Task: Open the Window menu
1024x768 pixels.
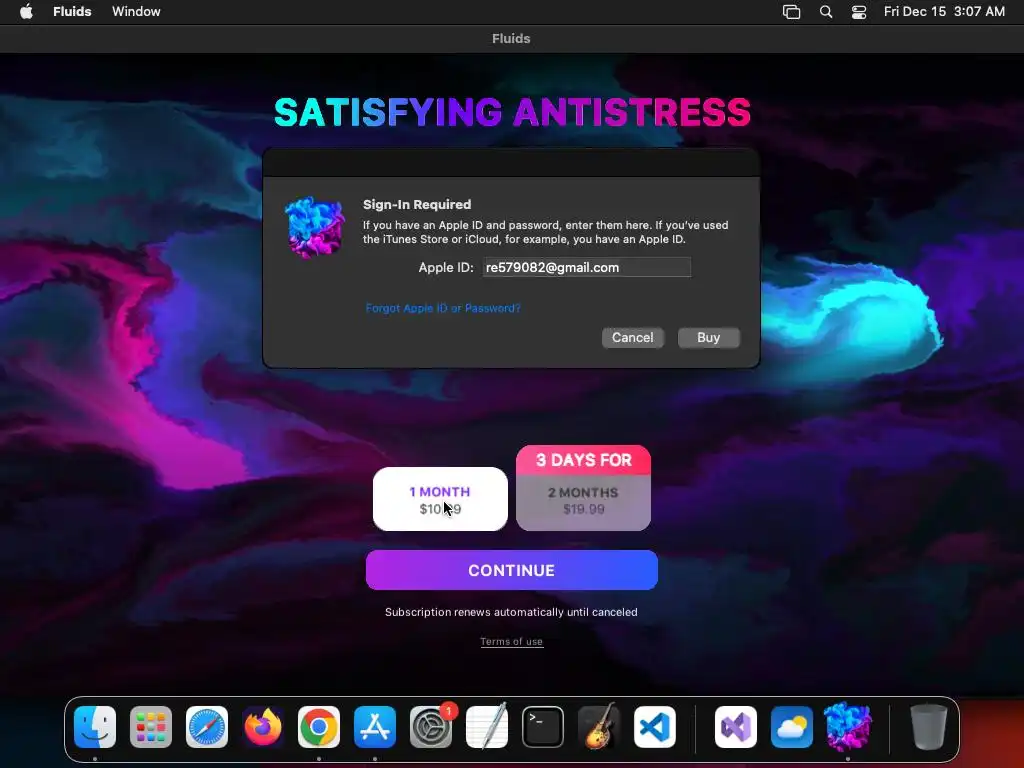Action: (x=136, y=12)
